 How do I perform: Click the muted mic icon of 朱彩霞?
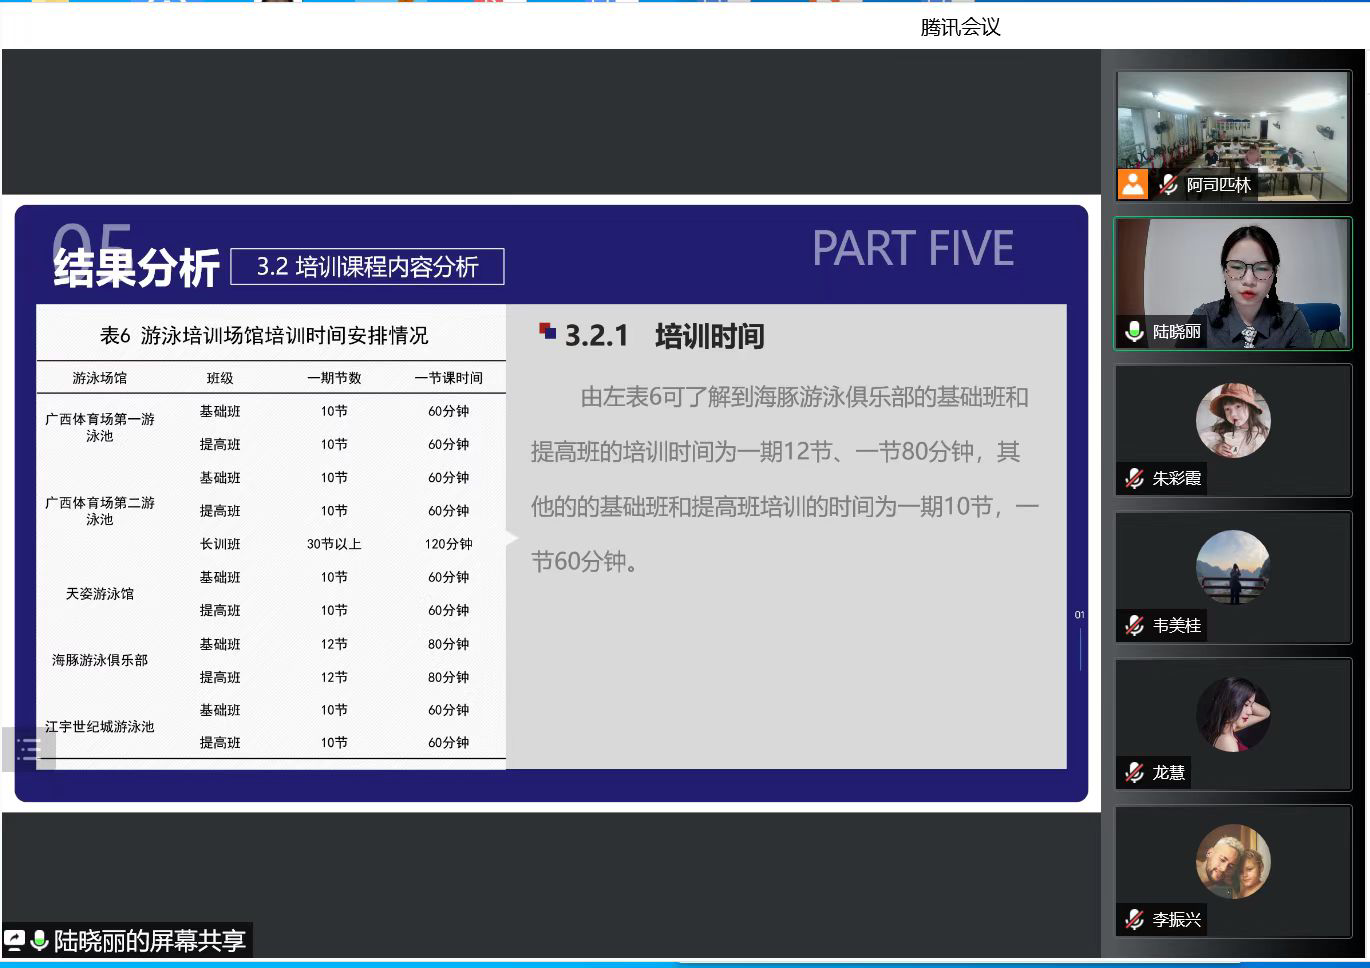(x=1134, y=479)
